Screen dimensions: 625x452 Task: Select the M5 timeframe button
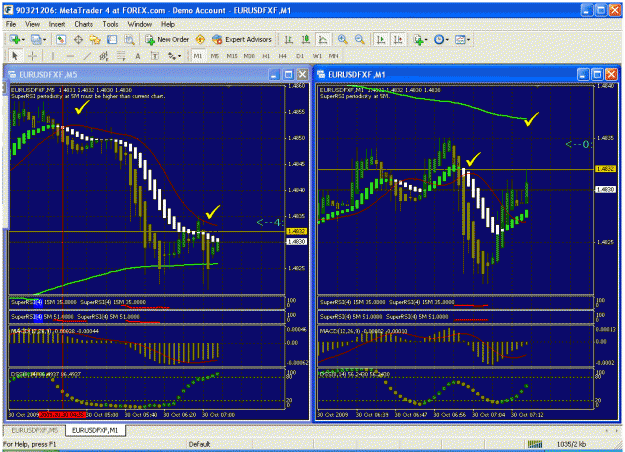point(215,56)
